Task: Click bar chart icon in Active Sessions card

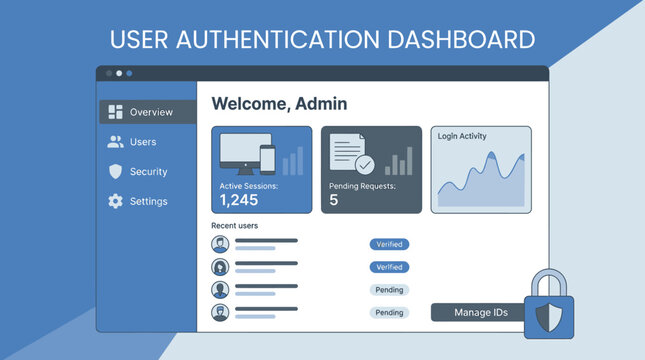Action: coord(293,161)
